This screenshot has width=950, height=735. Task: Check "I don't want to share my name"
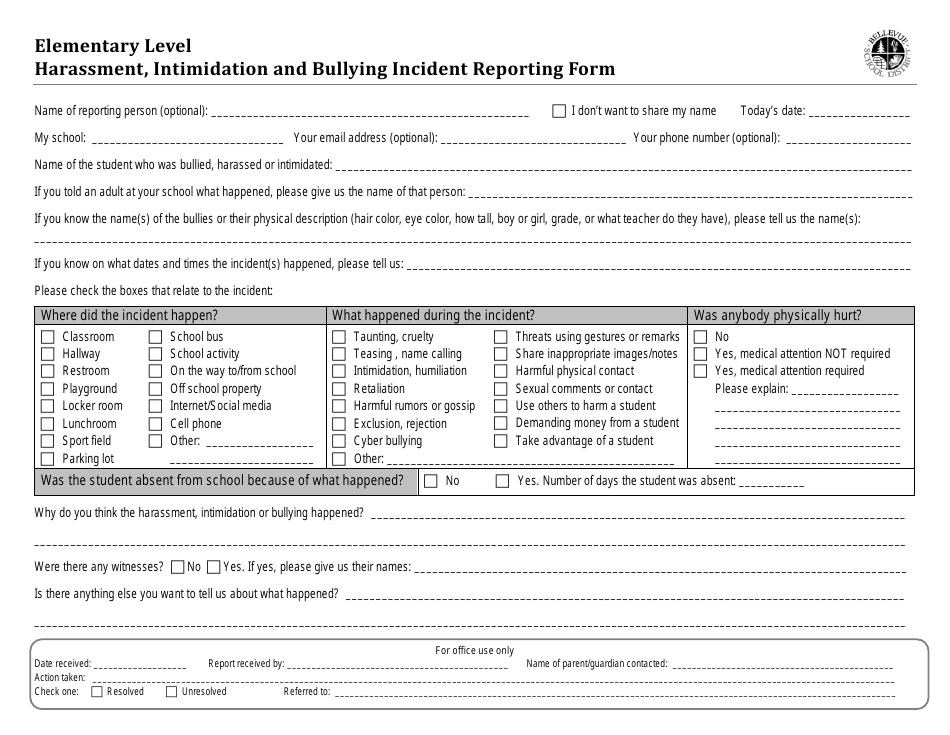point(559,110)
